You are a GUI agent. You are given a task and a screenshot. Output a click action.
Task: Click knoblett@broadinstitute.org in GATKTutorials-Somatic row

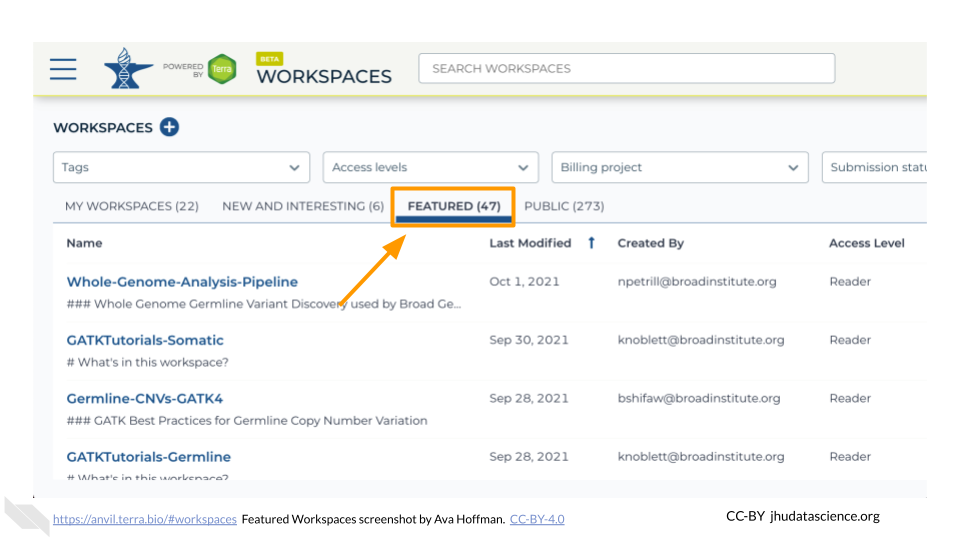[700, 340]
